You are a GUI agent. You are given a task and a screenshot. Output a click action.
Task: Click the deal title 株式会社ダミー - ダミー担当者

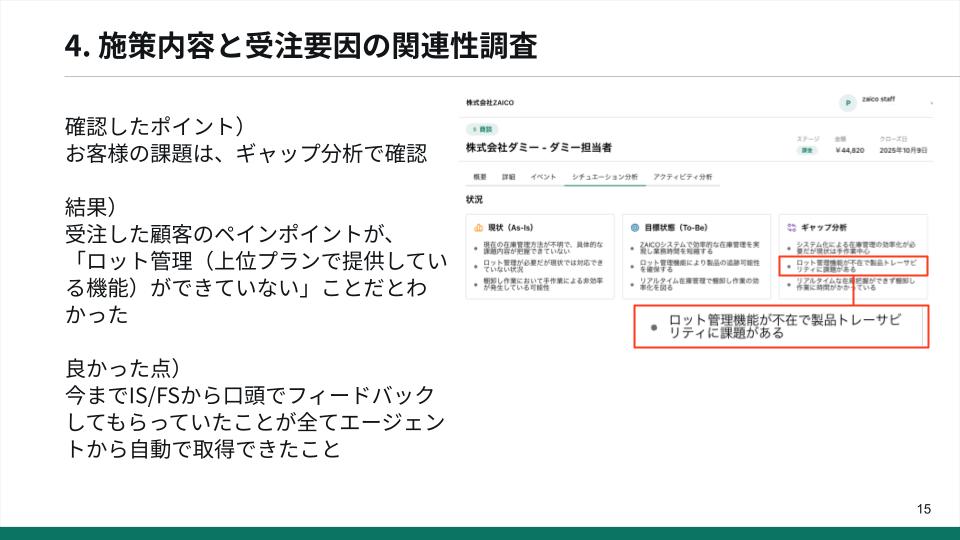point(539,148)
